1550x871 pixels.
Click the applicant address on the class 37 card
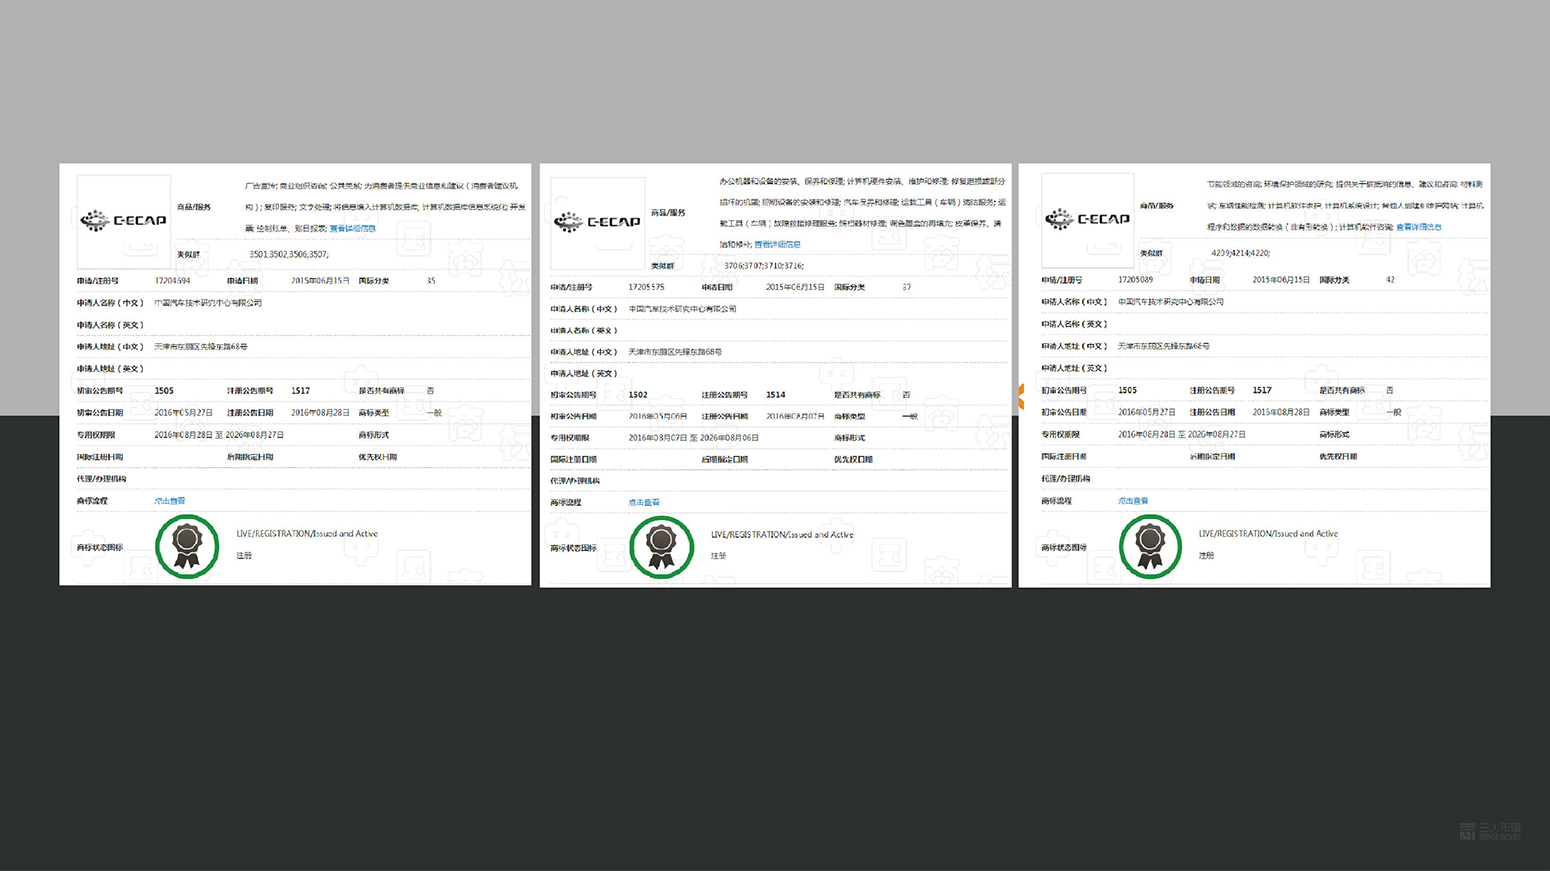tap(675, 352)
